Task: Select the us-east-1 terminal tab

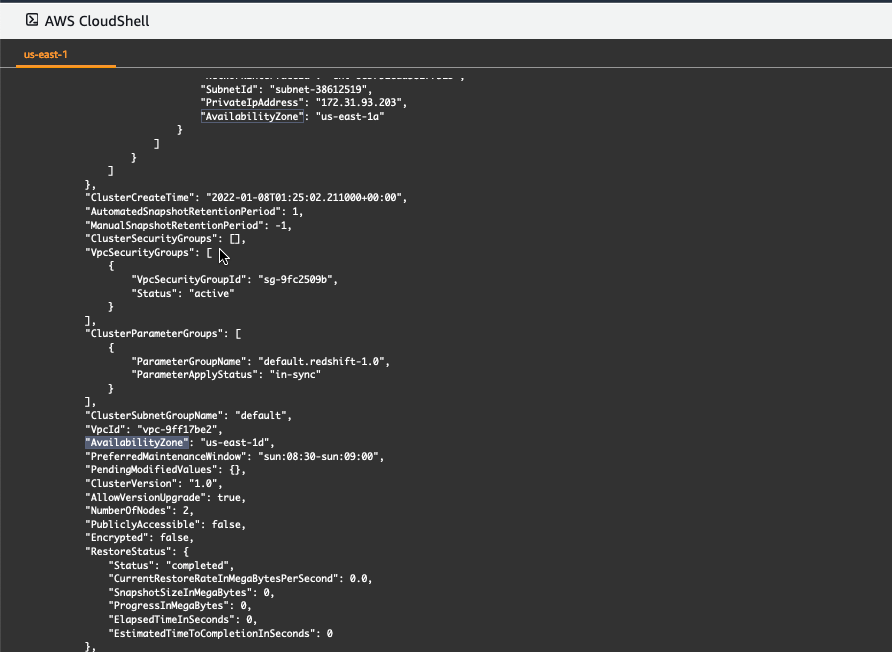Action: tap(46, 55)
